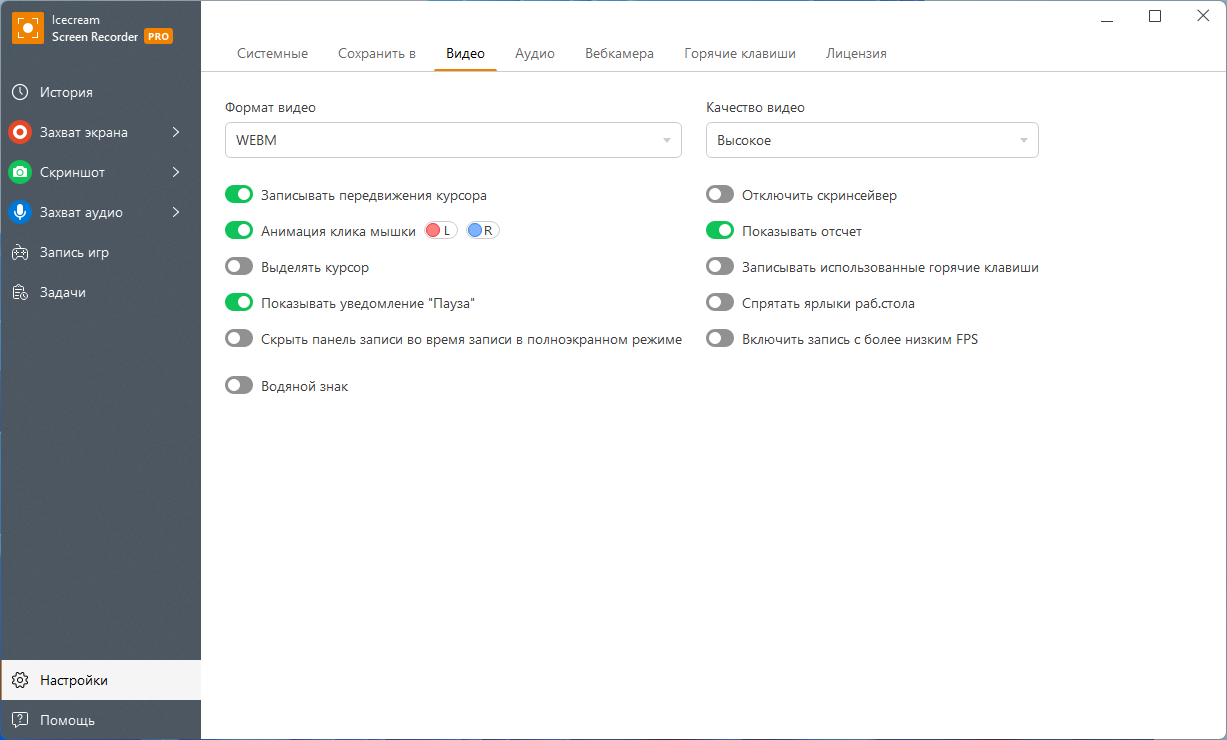
Task: Open the video format WEBM dropdown
Action: click(x=453, y=140)
